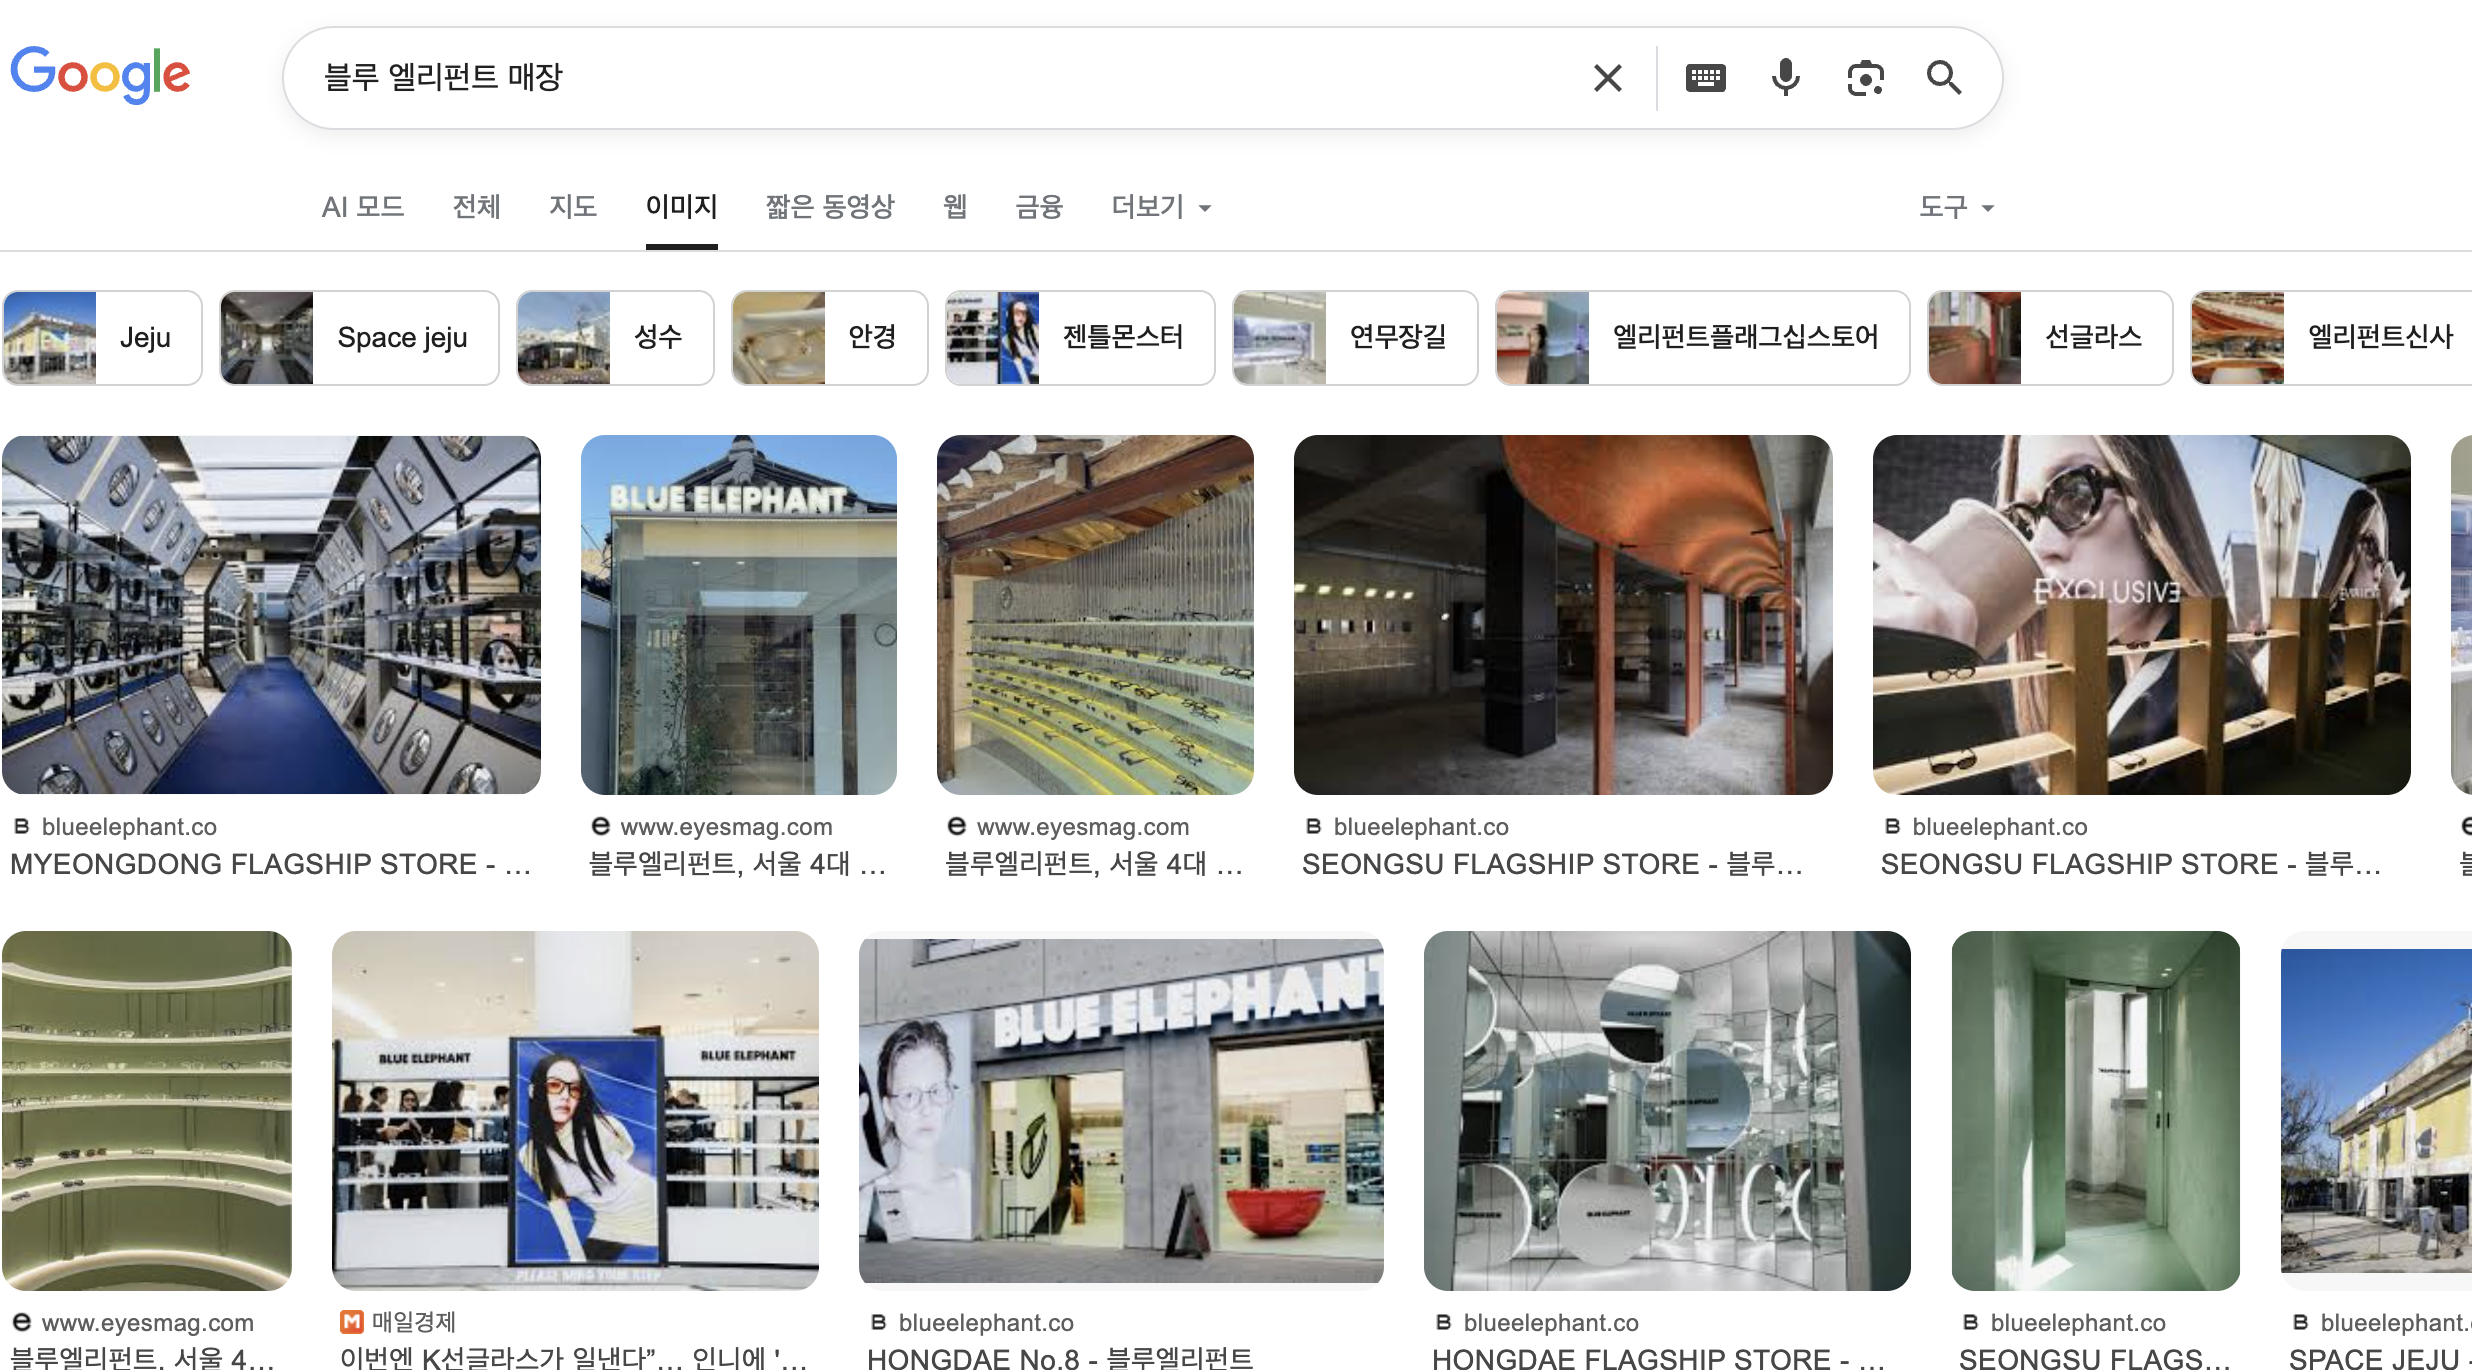
Task: Start voice search with microphone icon
Action: (1785, 78)
